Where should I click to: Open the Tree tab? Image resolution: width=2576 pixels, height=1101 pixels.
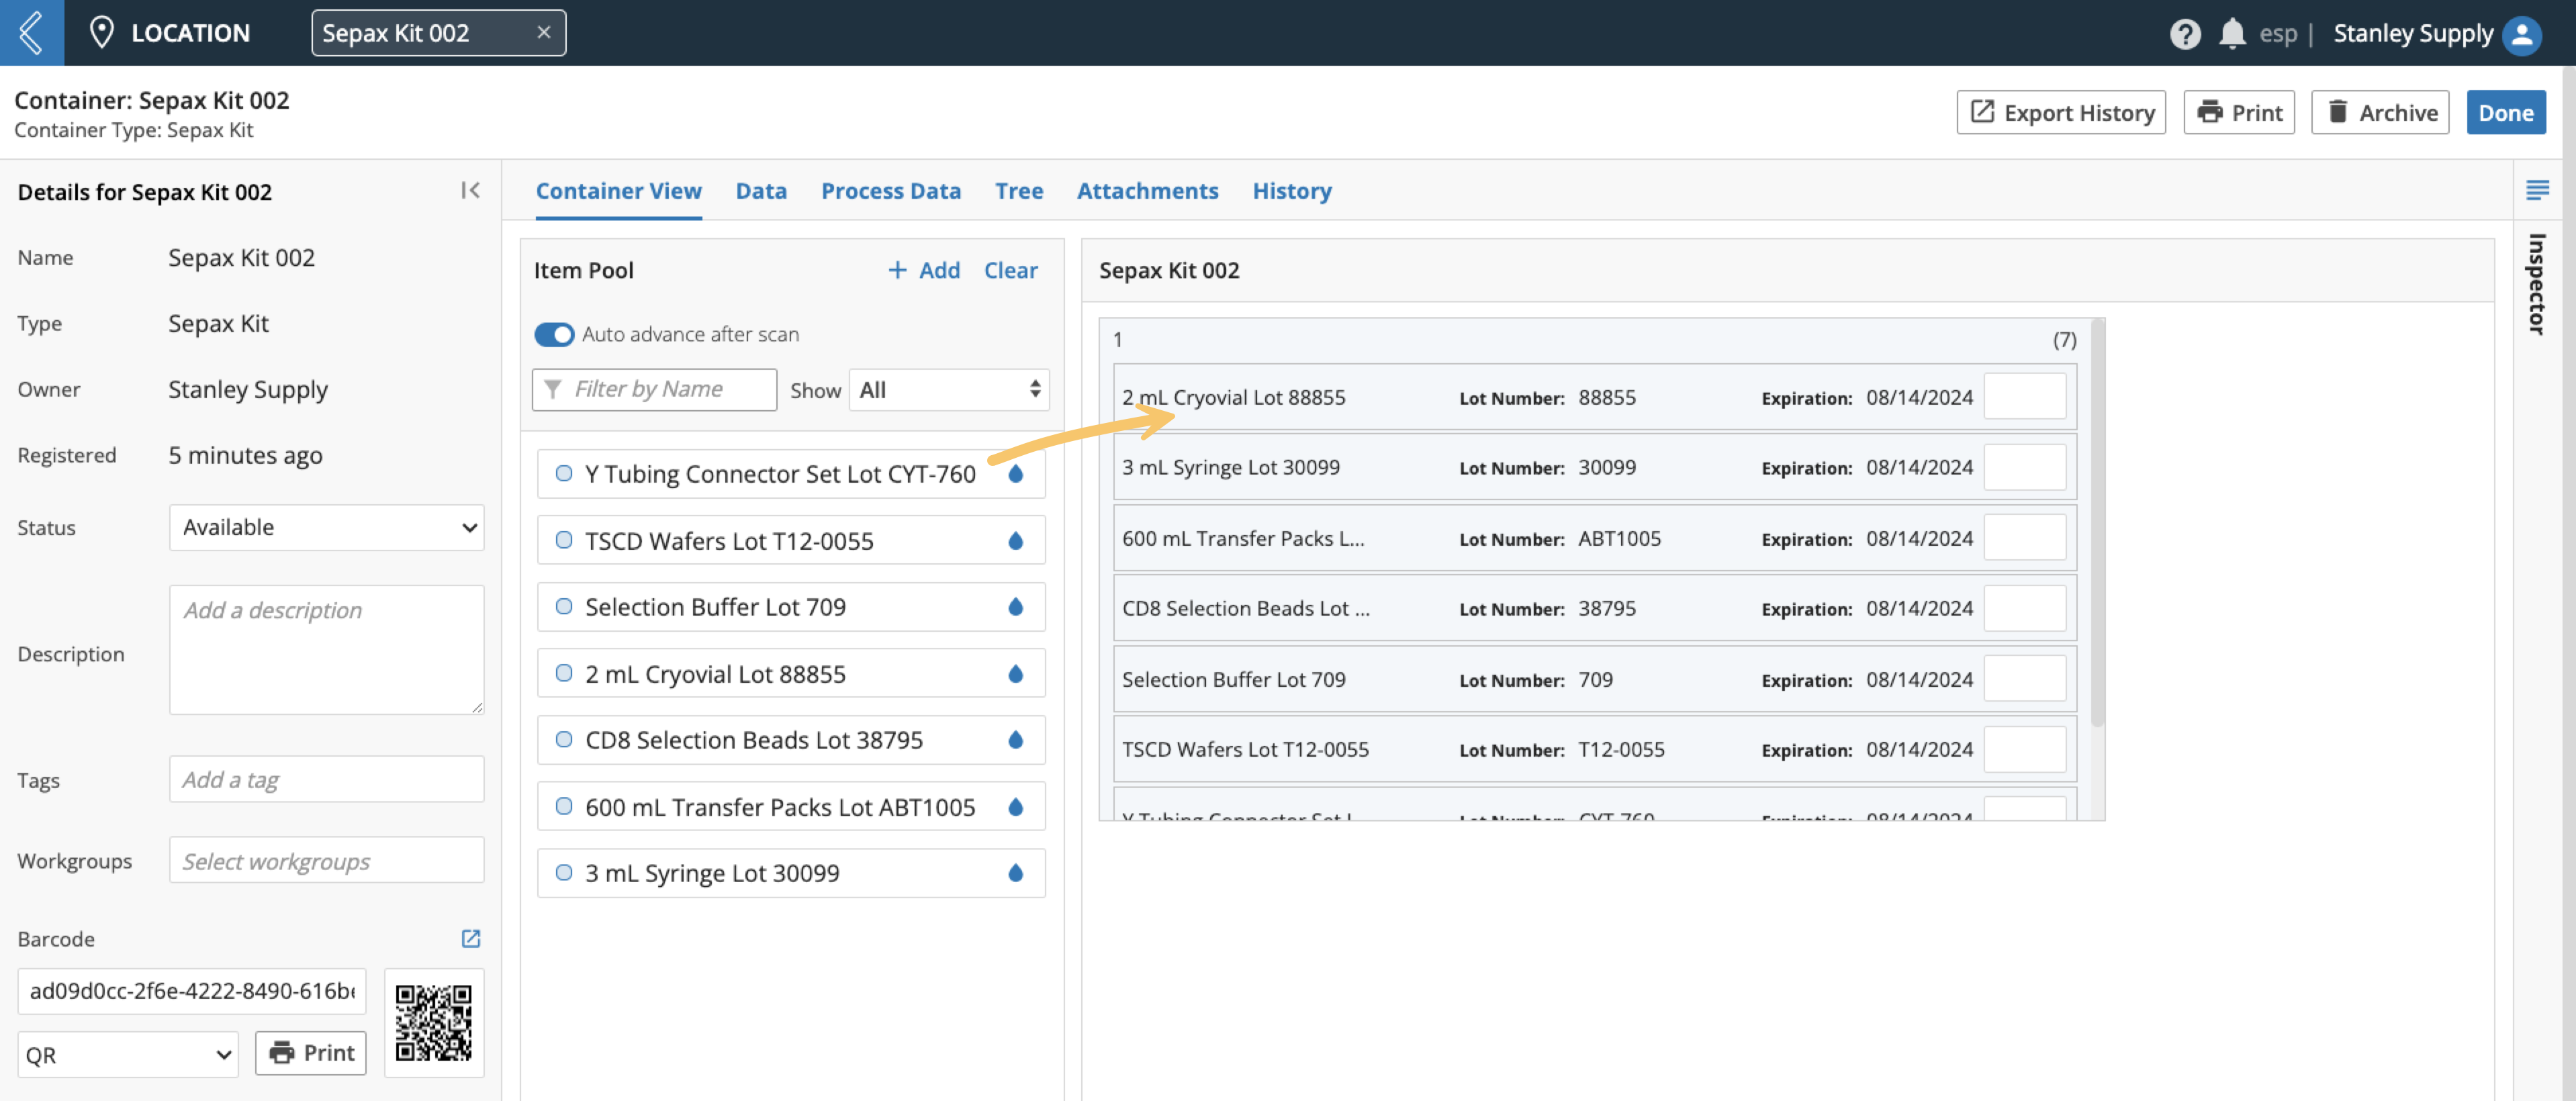pyautogui.click(x=1019, y=191)
